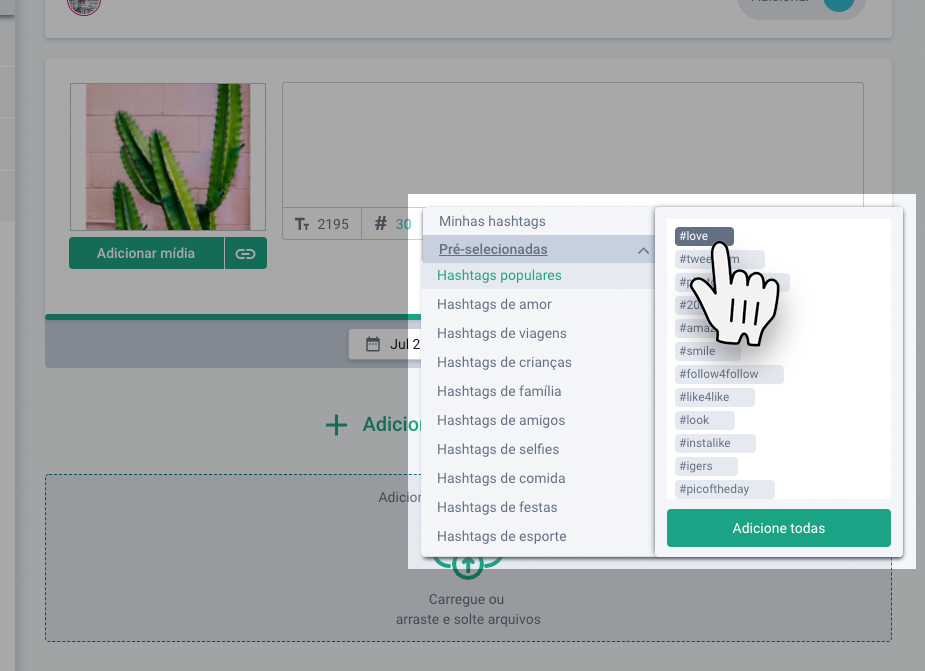Viewport: 925px width, 671px height.
Task: Open Minhas hashtags list
Action: point(492,221)
